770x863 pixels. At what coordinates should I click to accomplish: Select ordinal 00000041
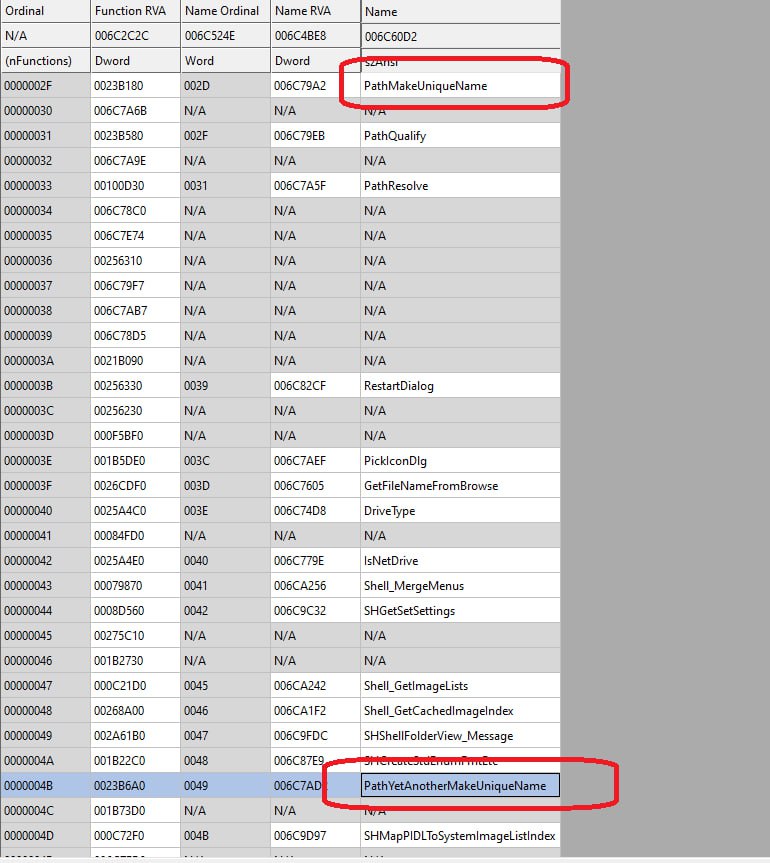click(45, 536)
